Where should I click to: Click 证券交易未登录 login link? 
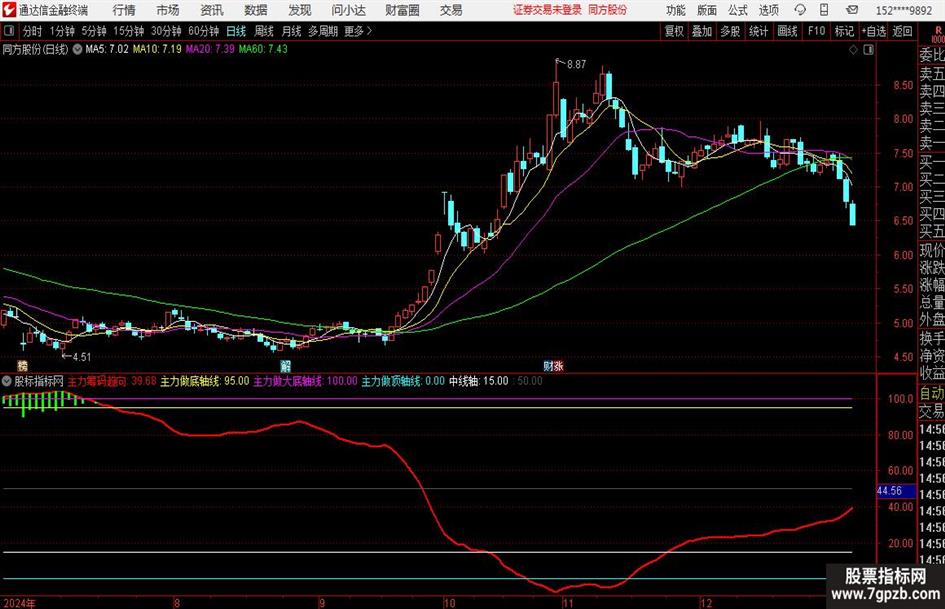pyautogui.click(x=547, y=10)
